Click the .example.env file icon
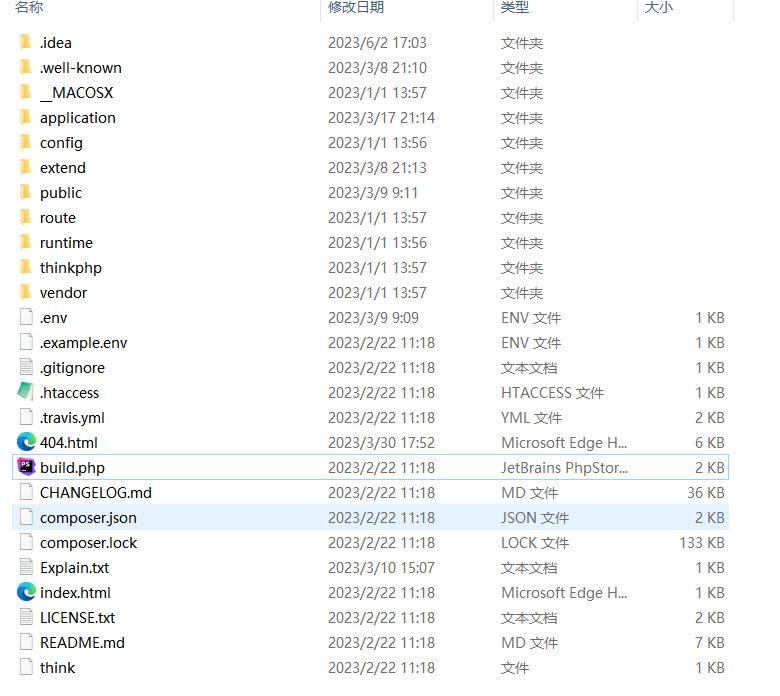The image size is (780, 696). [26, 342]
